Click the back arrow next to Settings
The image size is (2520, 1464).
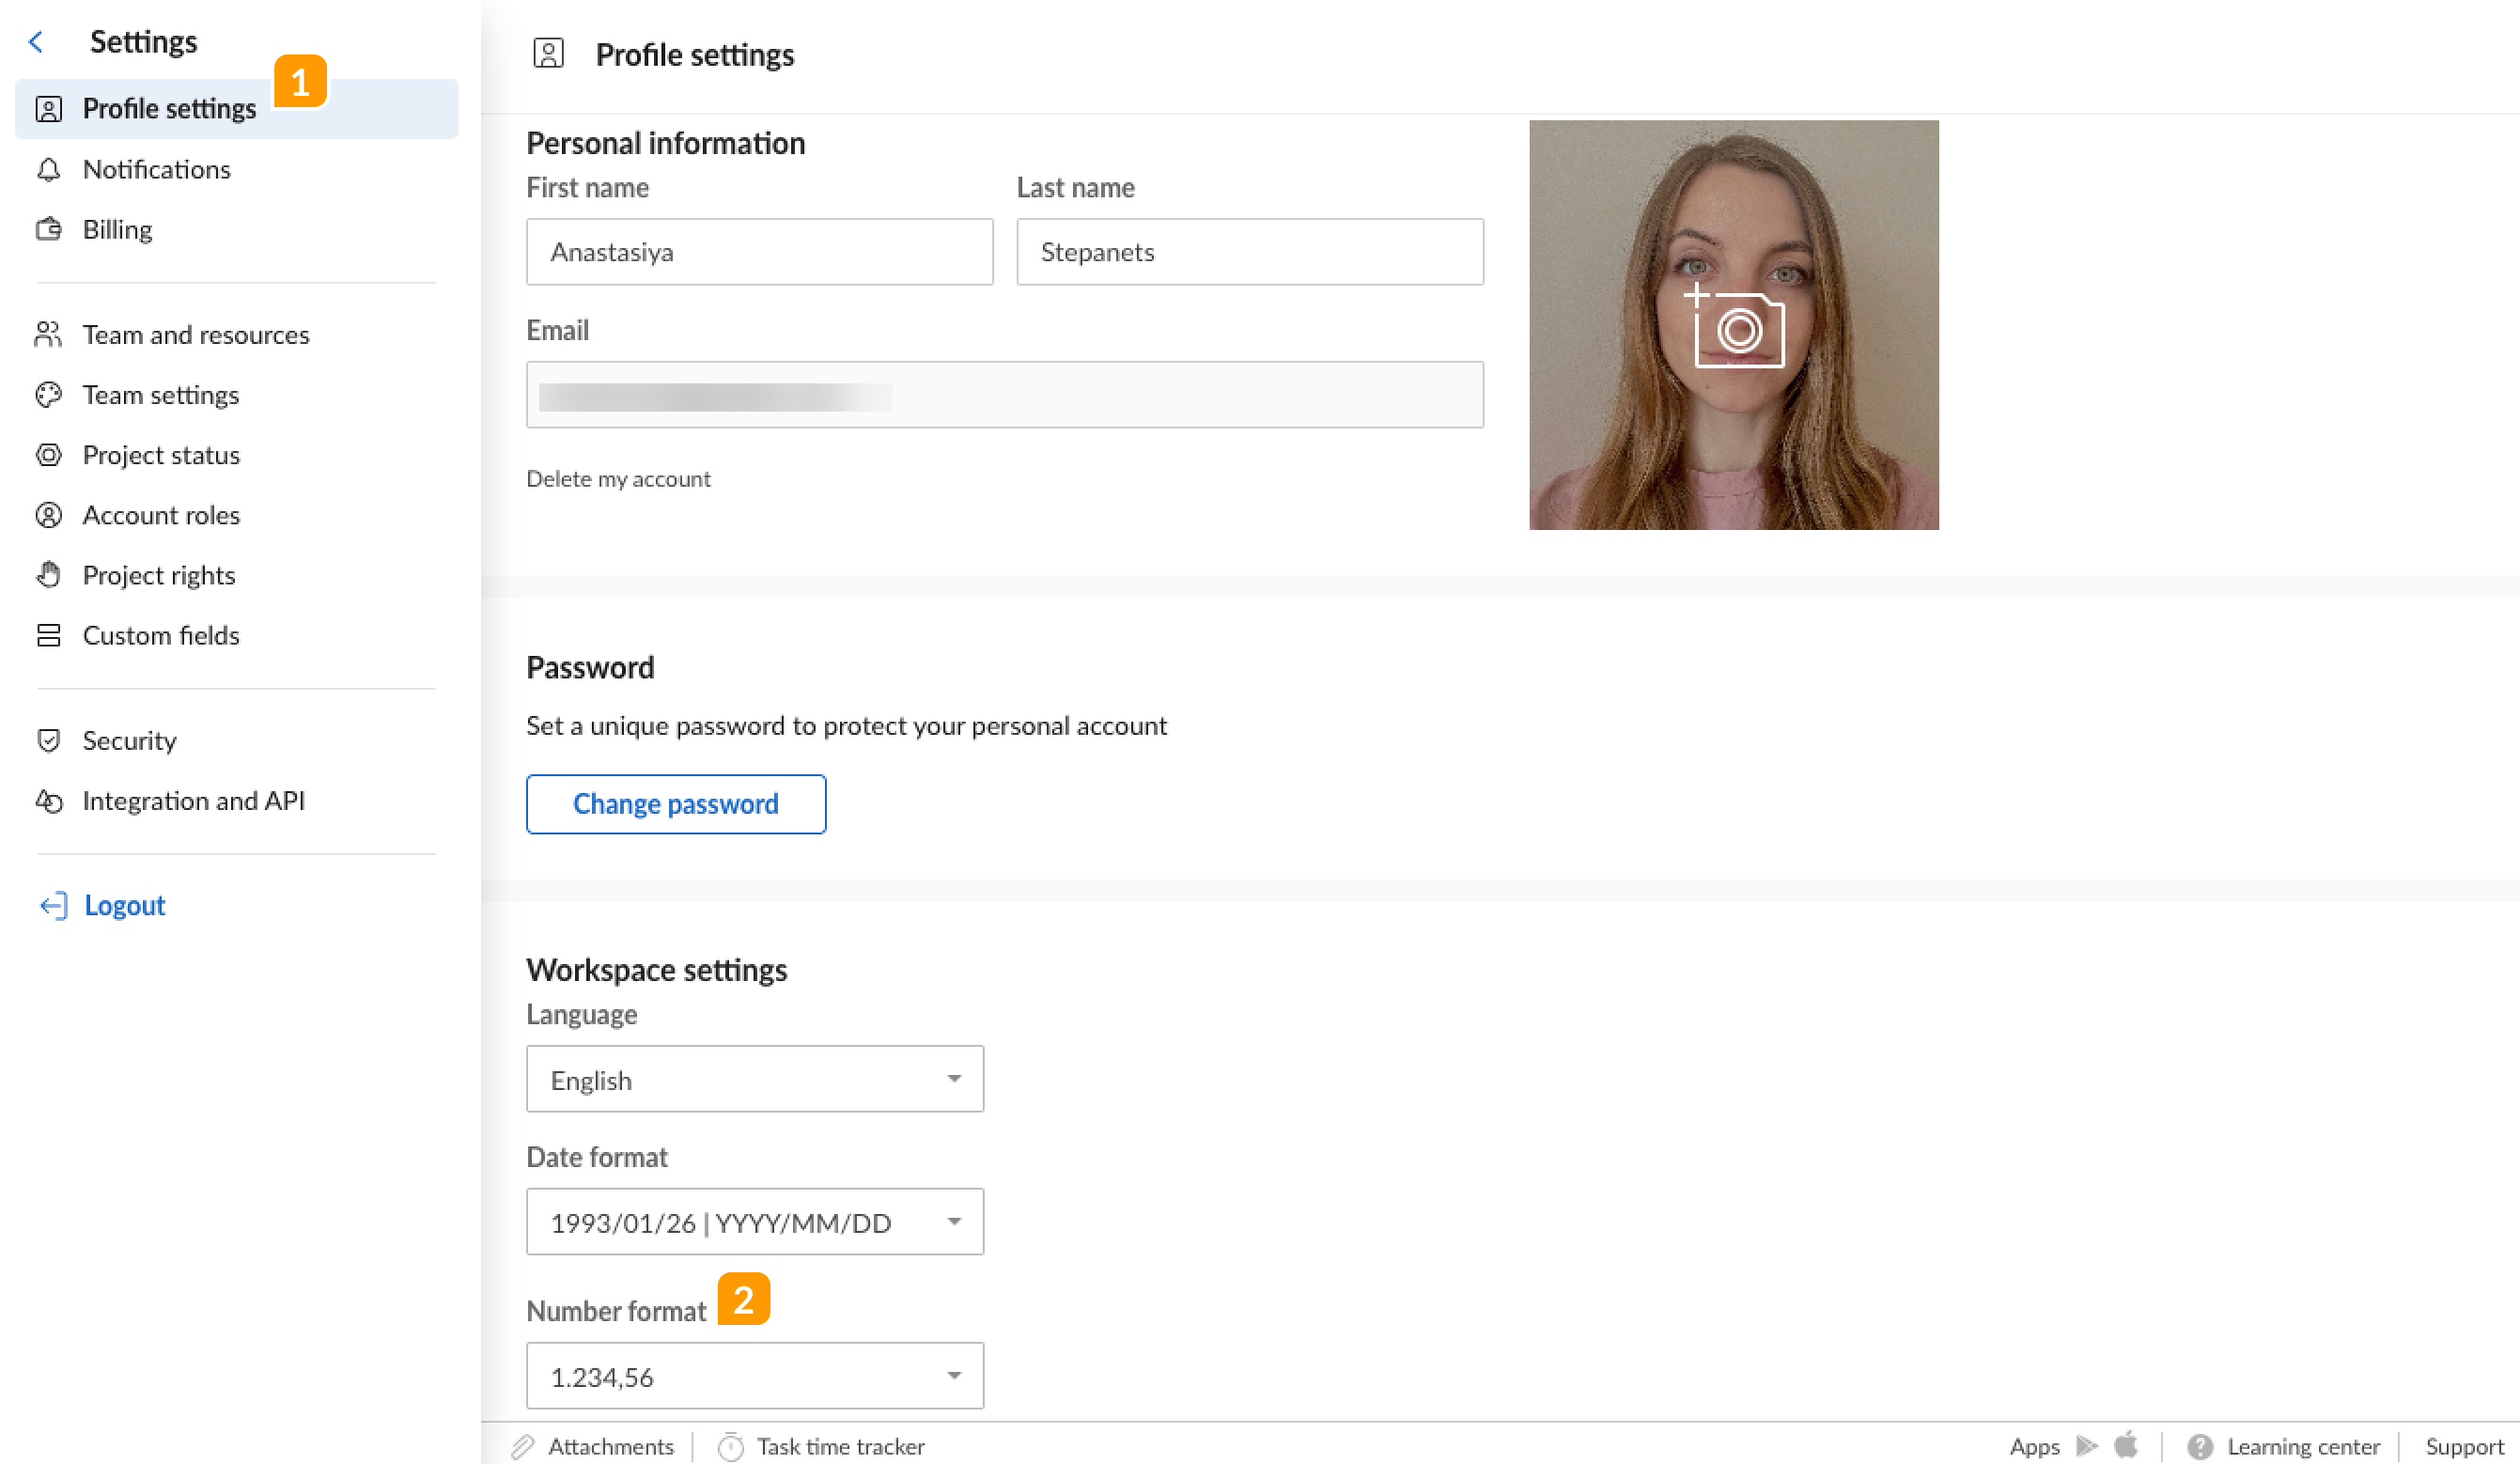click(36, 42)
